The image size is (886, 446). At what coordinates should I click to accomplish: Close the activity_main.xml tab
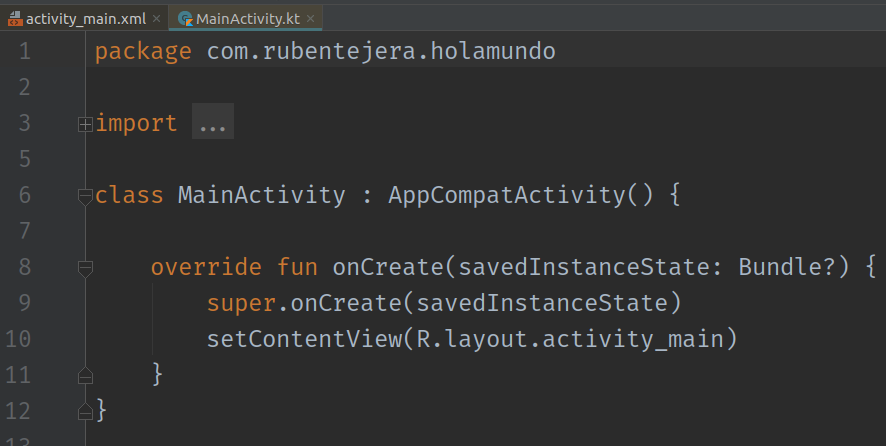157,19
